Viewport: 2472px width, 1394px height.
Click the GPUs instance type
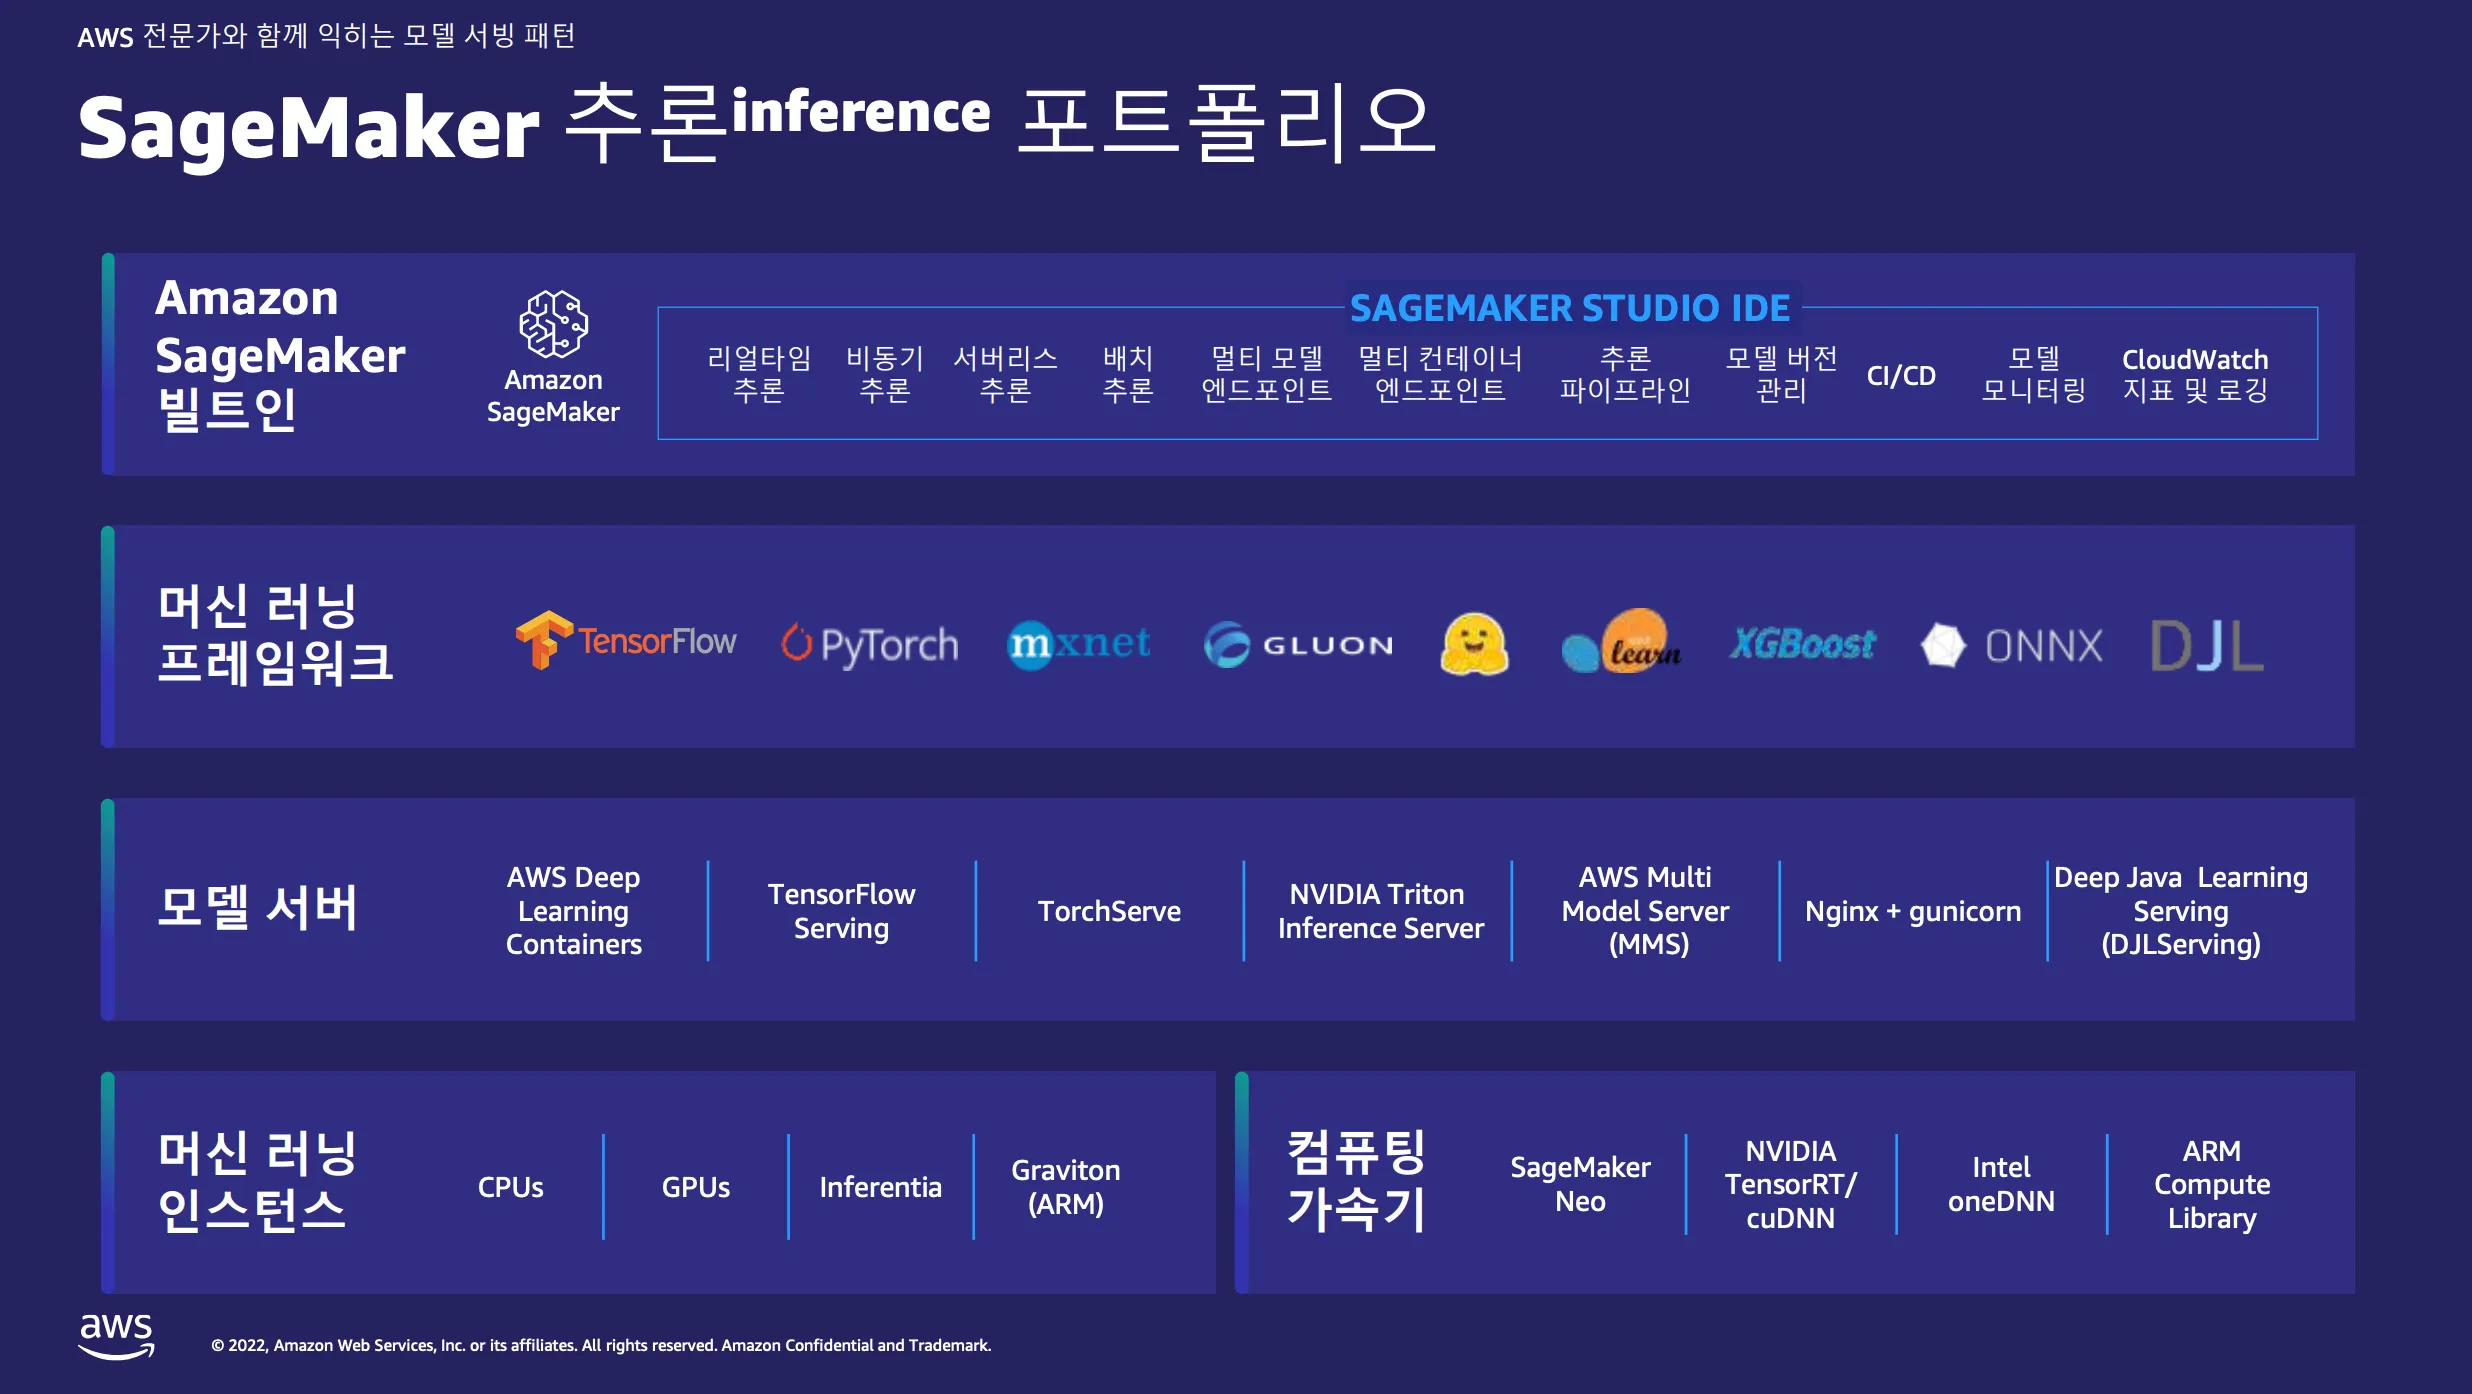click(696, 1187)
